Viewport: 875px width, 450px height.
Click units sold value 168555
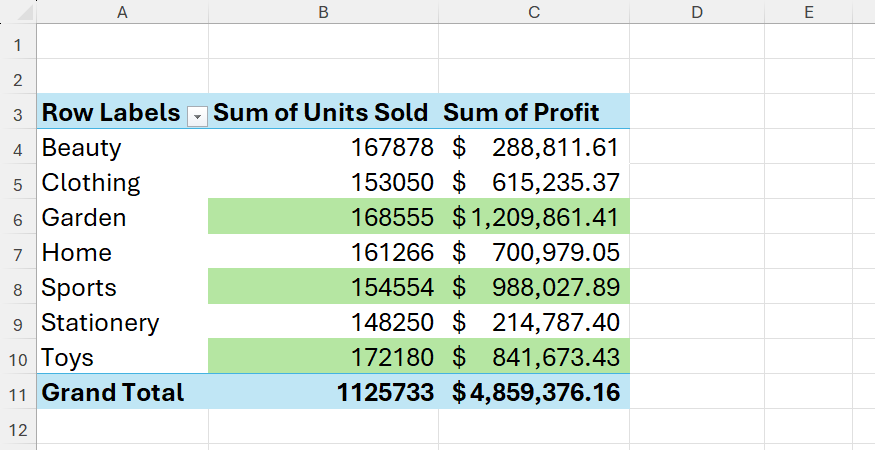pyautogui.click(x=392, y=218)
